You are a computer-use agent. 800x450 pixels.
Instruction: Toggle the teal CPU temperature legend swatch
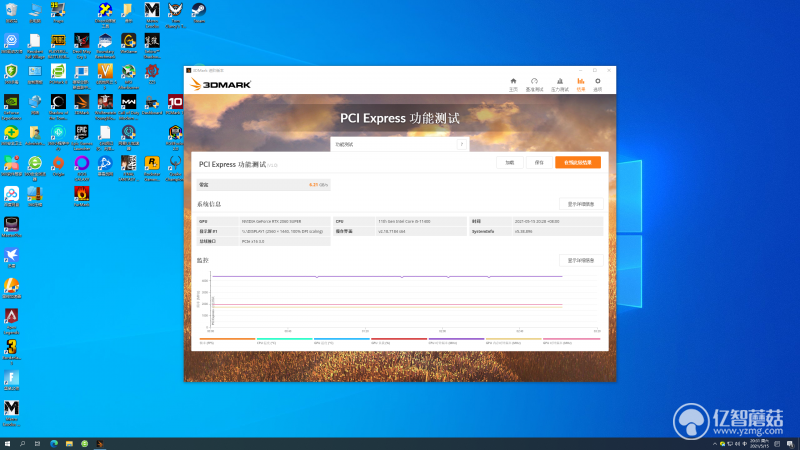coord(284,339)
